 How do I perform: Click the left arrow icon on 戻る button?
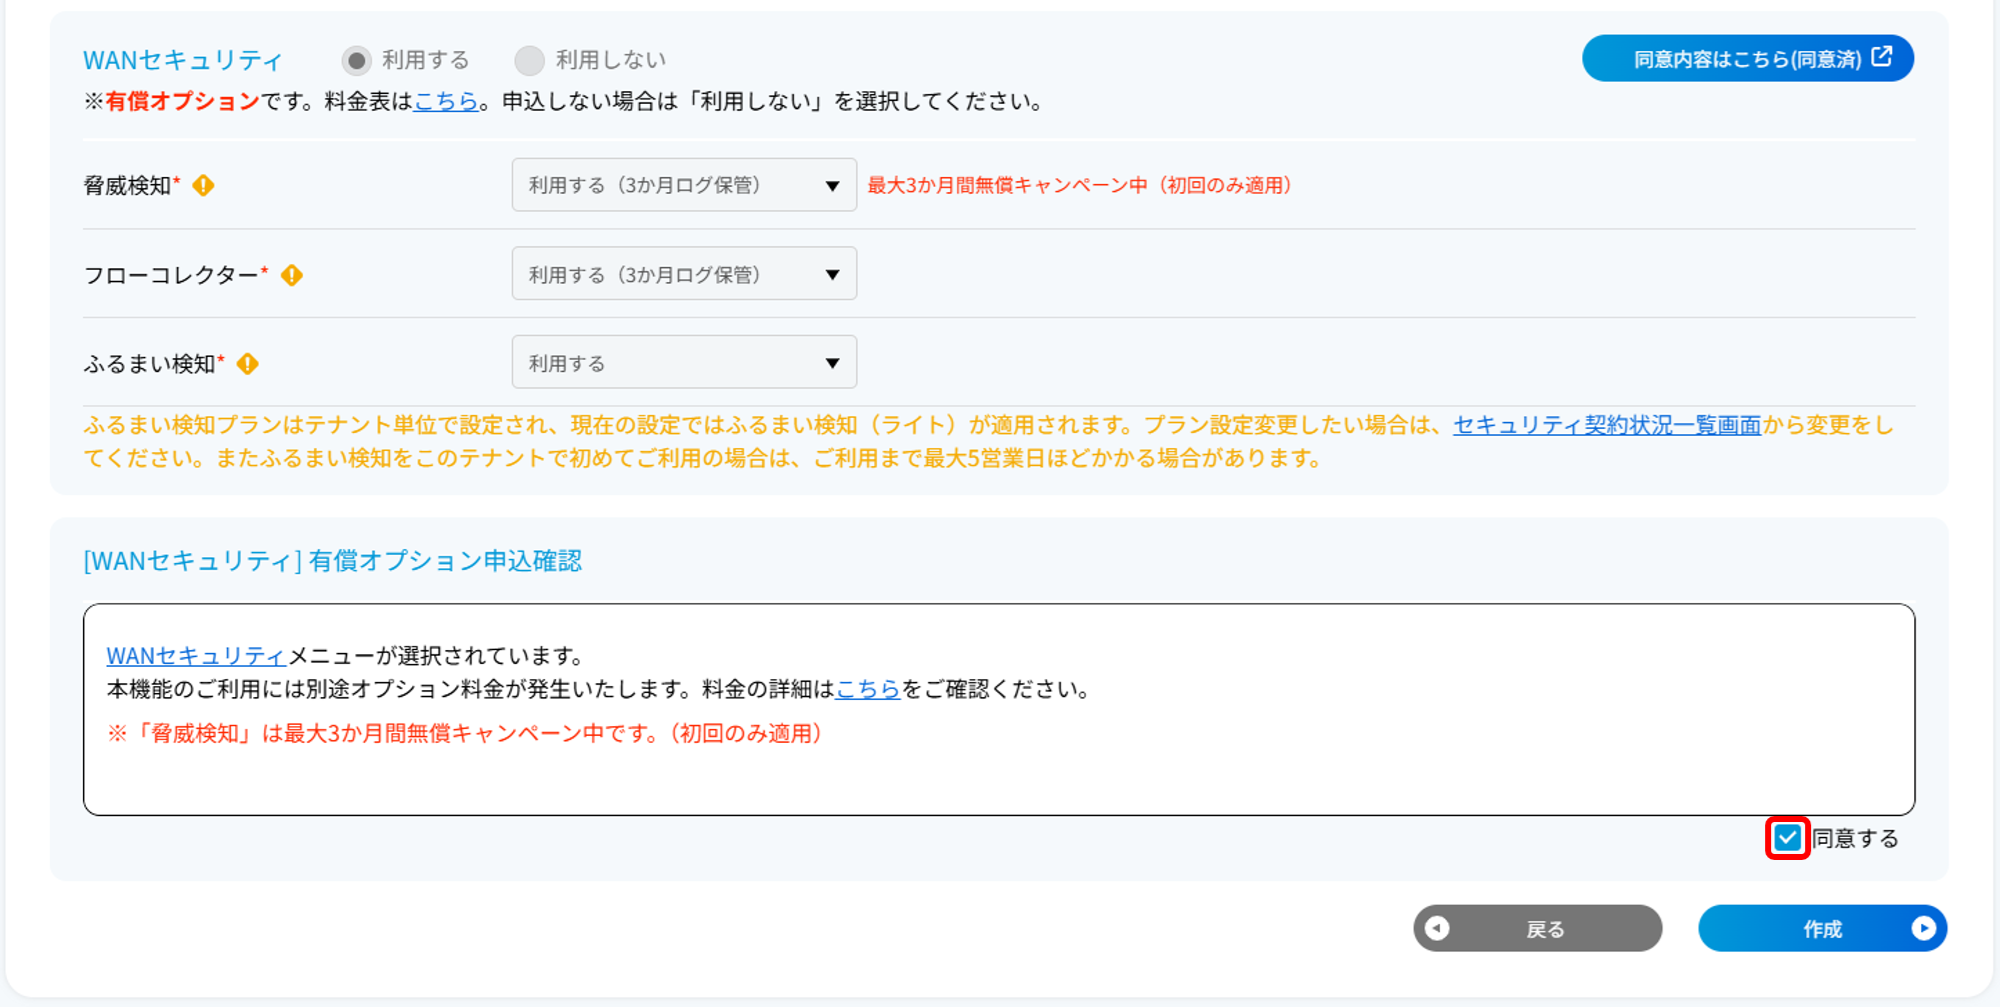[1437, 929]
